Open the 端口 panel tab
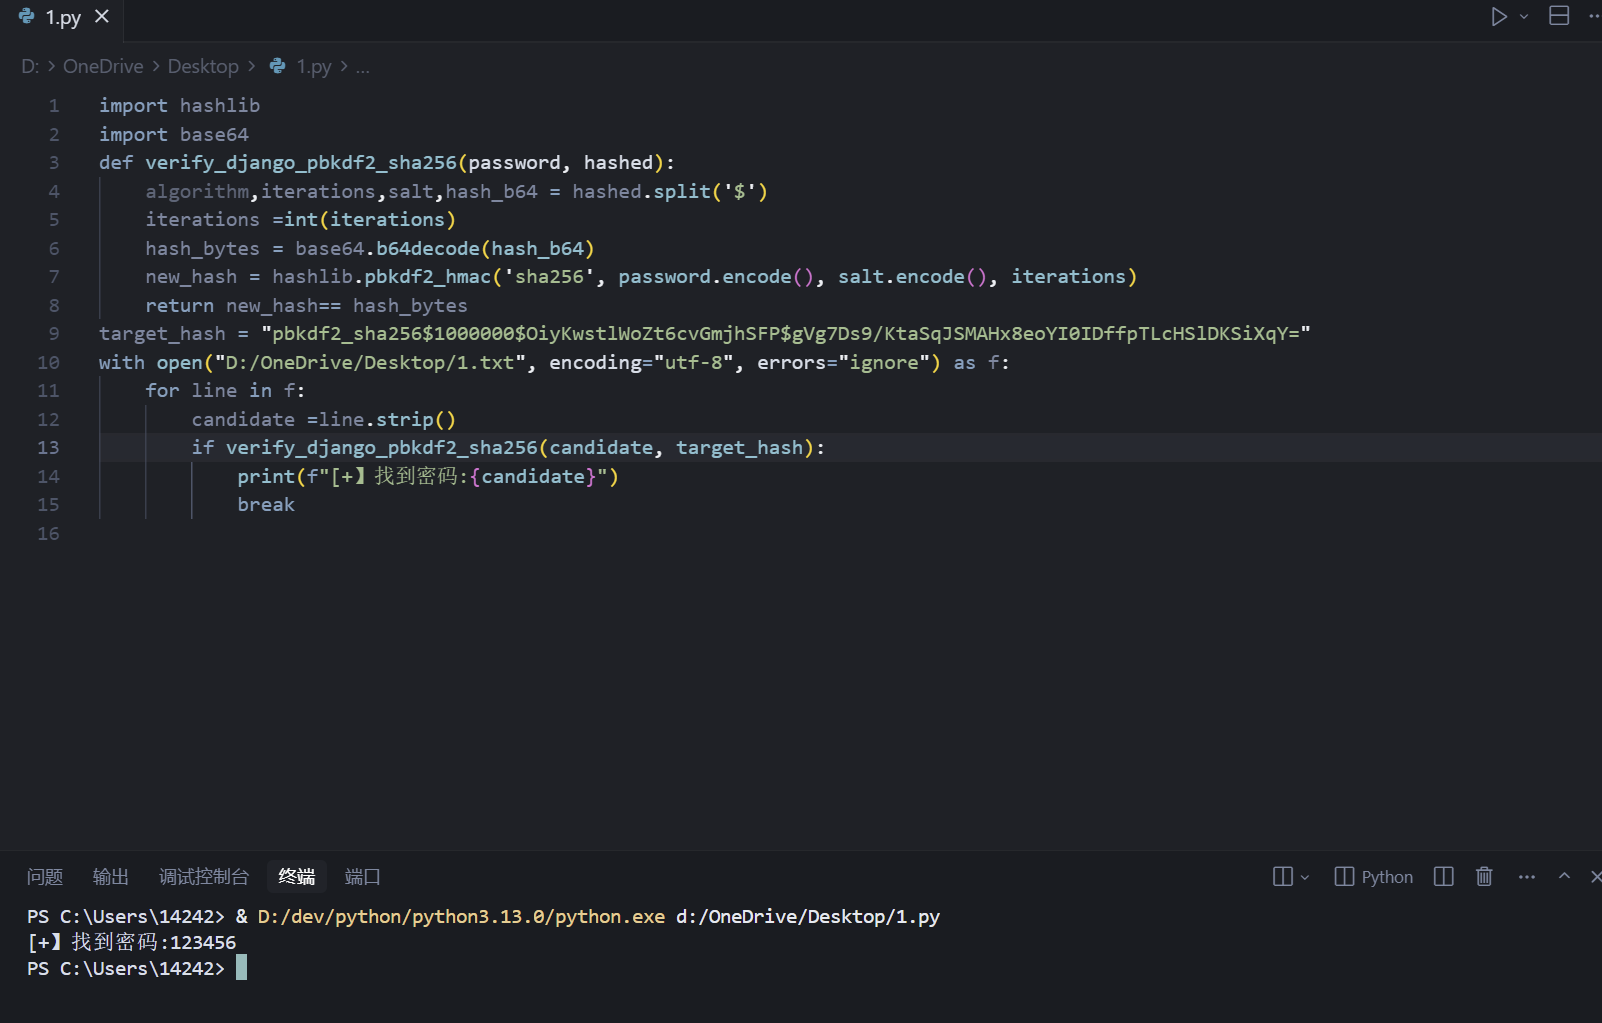Screen dimensions: 1602x1023 [x=363, y=877]
